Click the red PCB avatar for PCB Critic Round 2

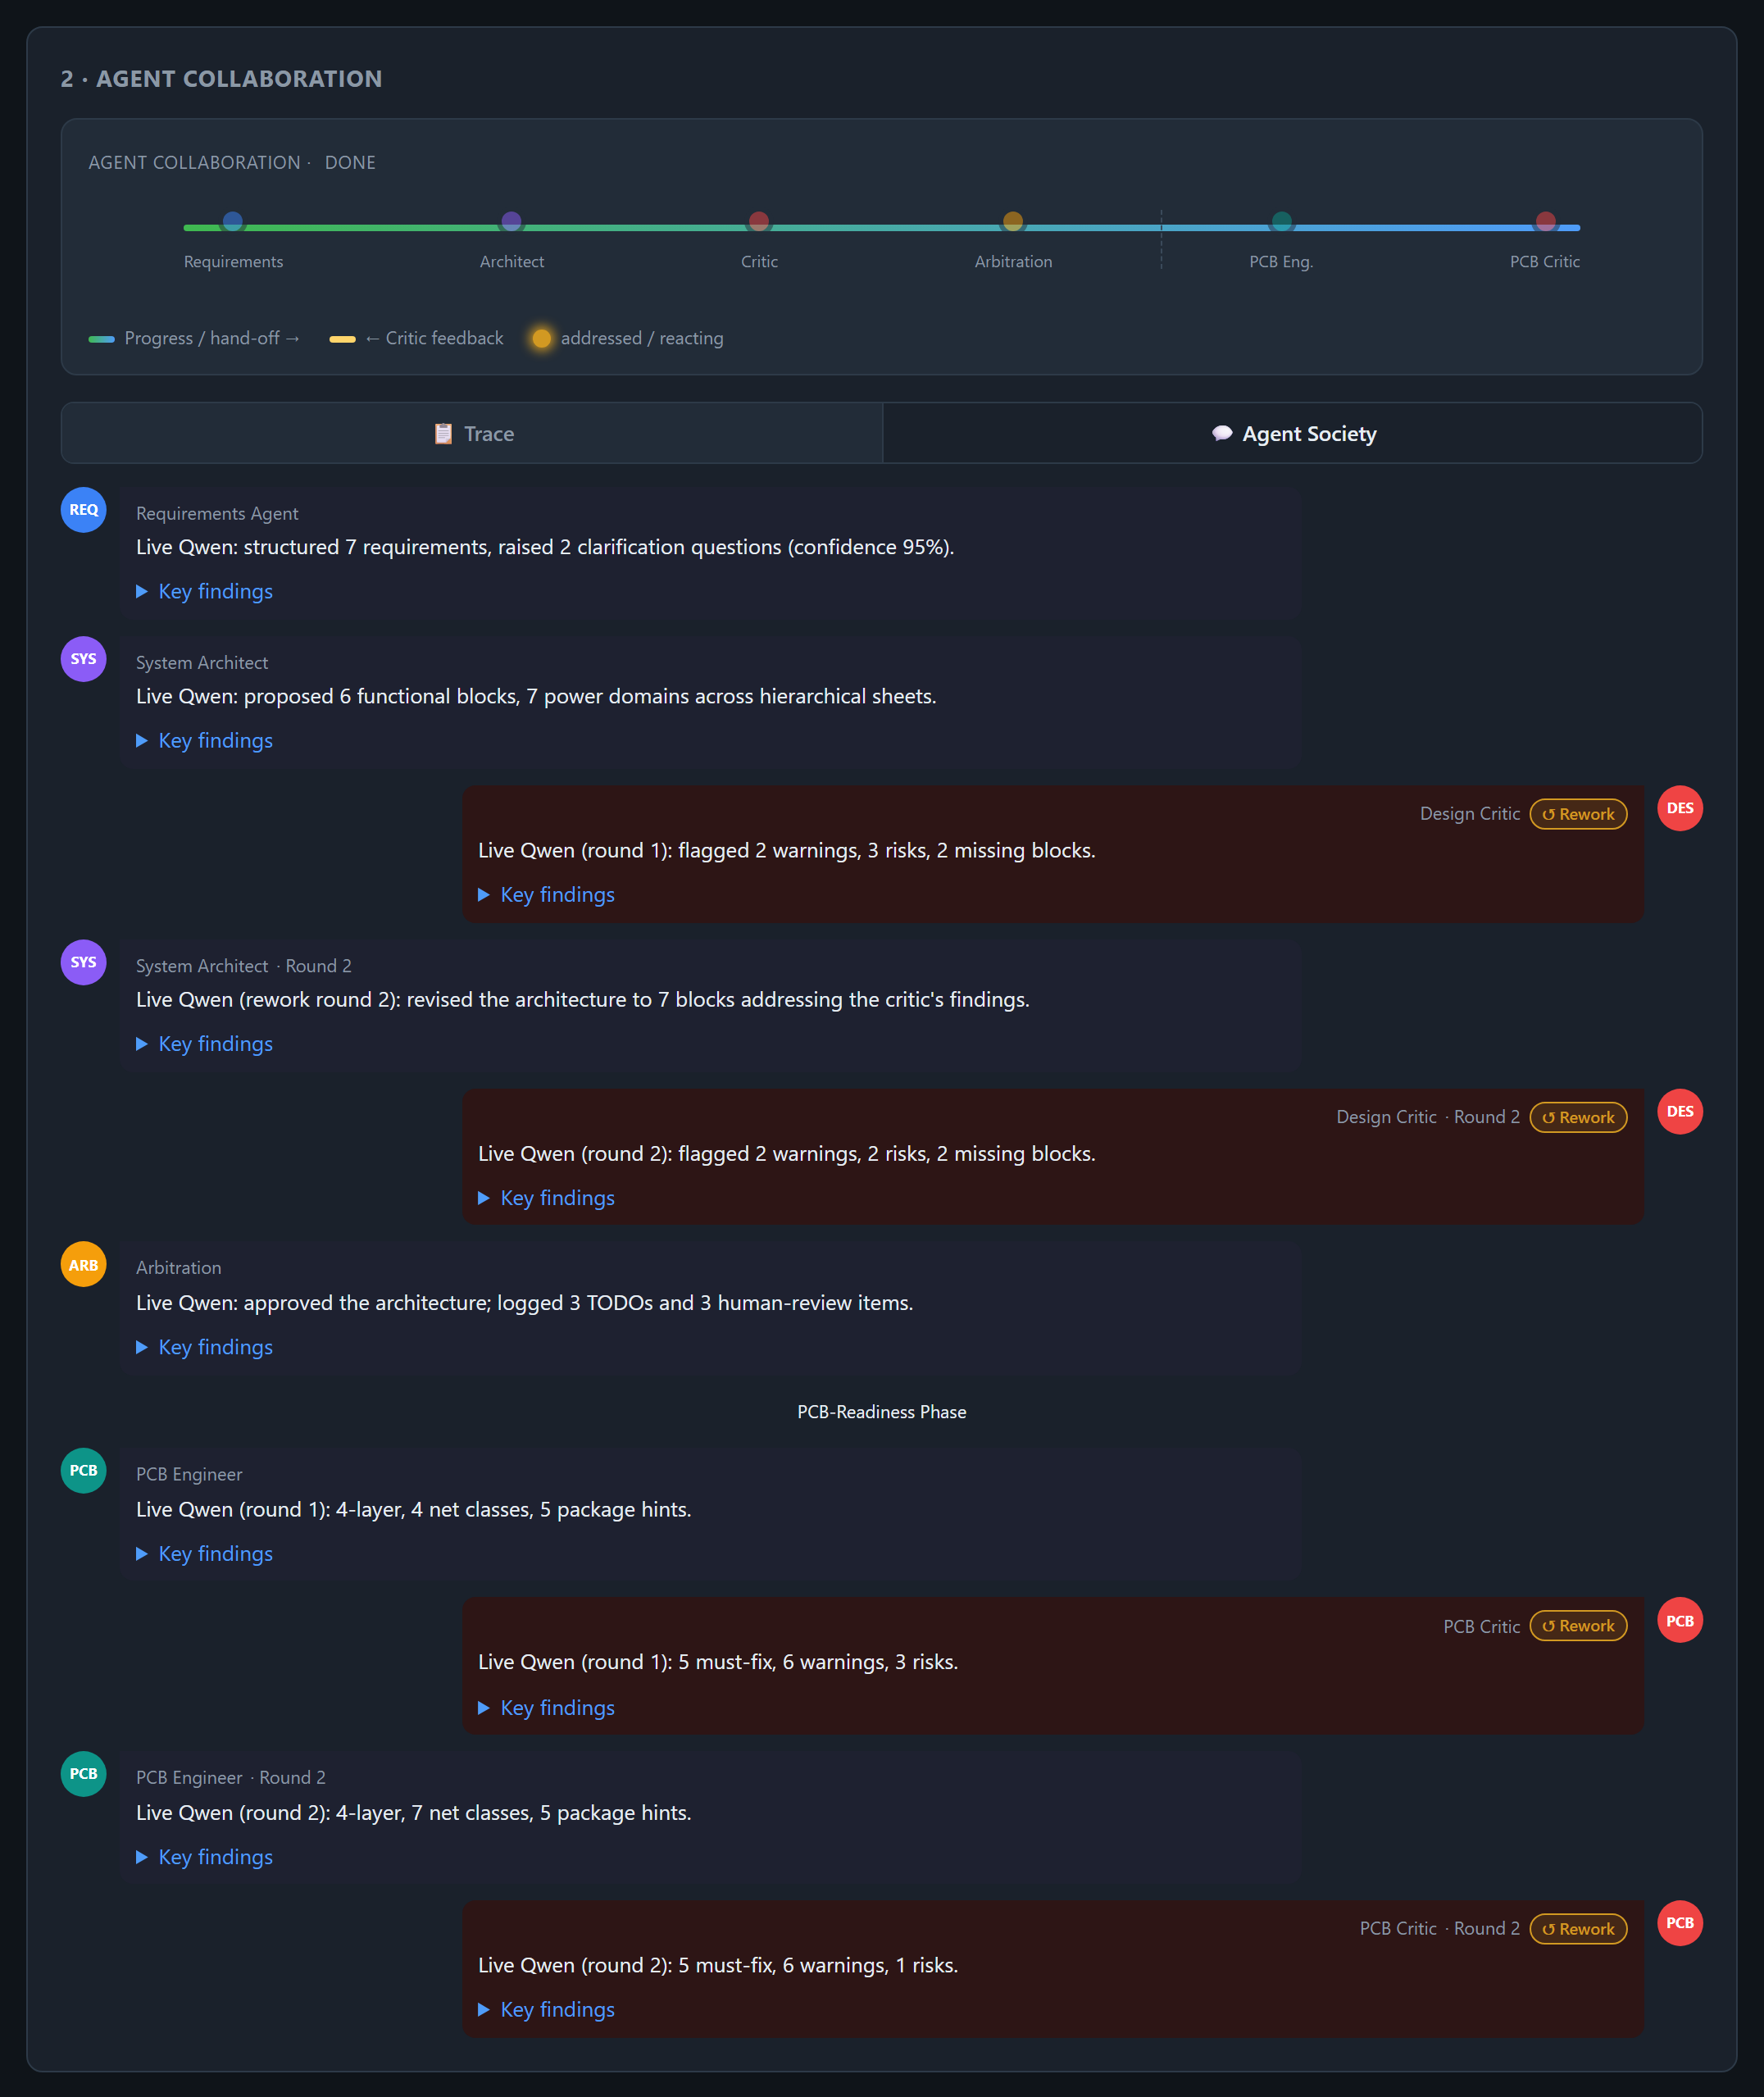click(x=1680, y=1922)
